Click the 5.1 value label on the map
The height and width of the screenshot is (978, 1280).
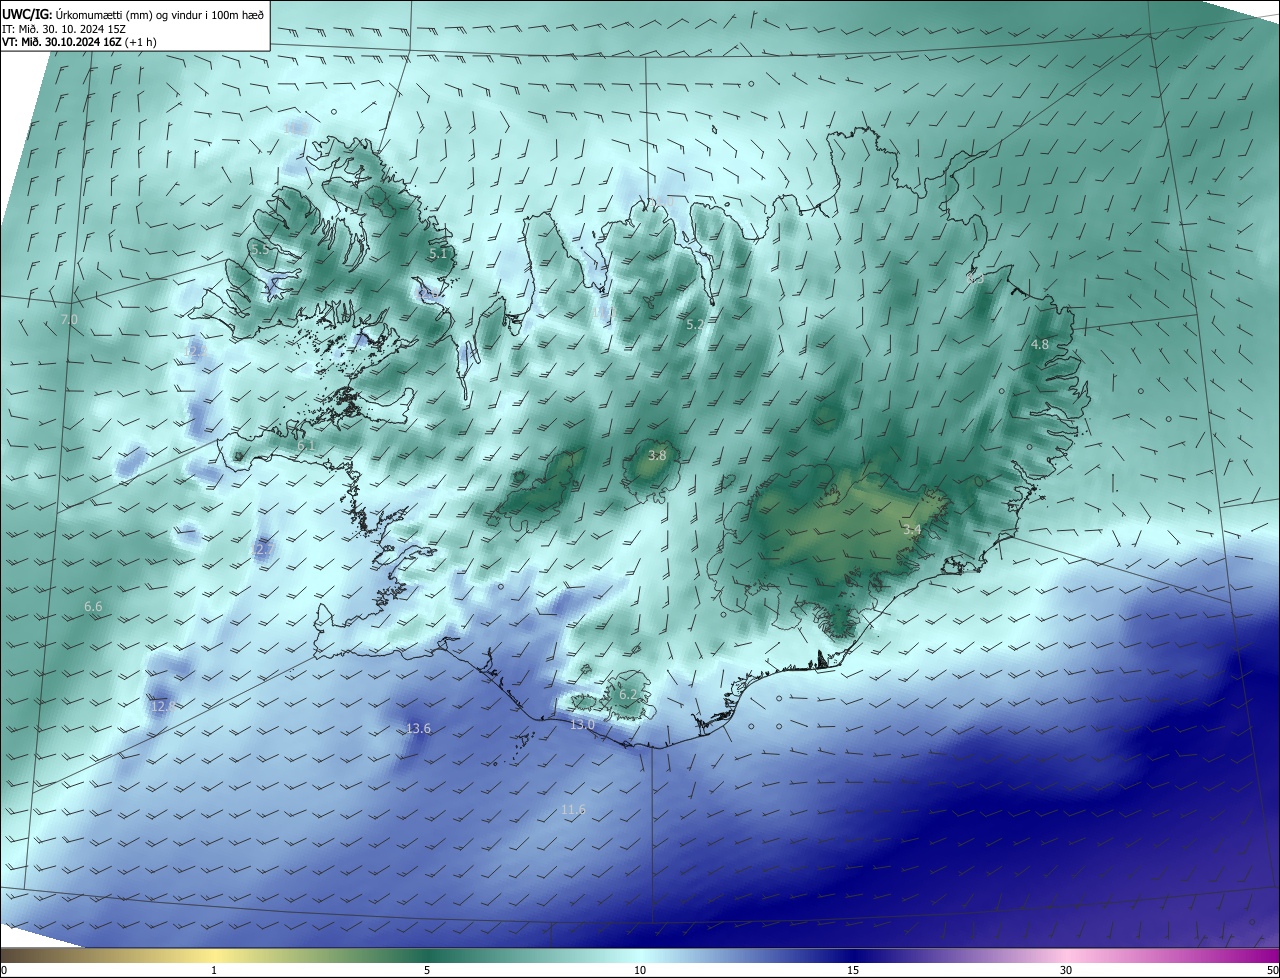point(438,254)
